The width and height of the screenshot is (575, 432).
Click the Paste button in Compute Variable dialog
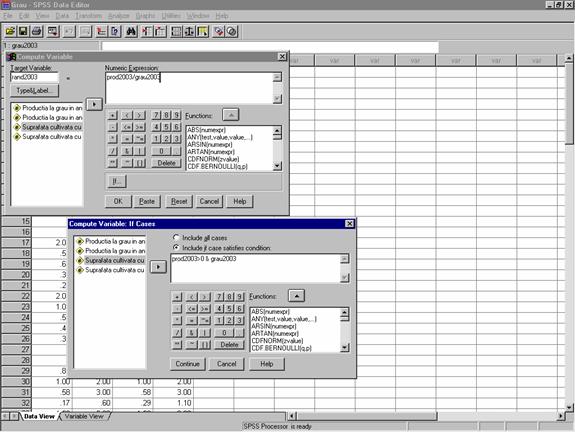pos(147,201)
